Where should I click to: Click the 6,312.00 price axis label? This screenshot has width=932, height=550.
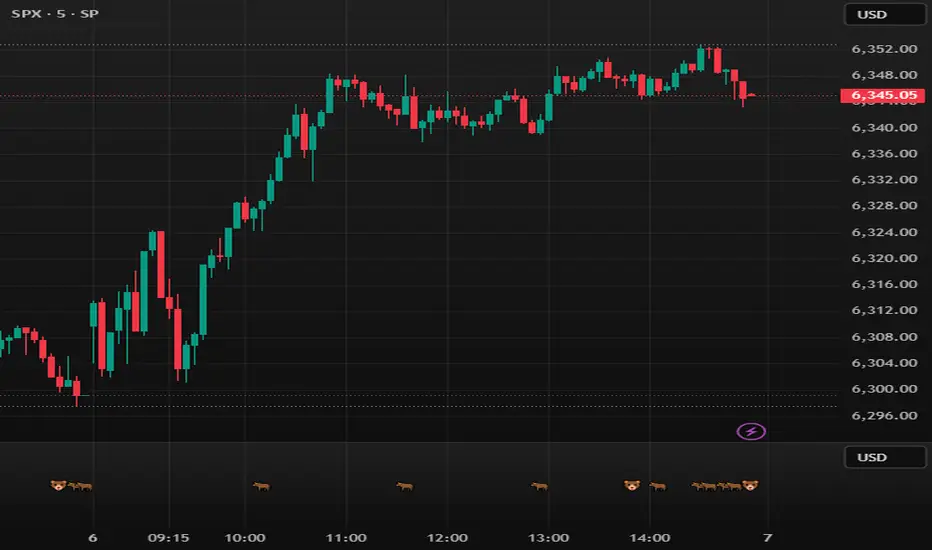[x=884, y=310]
